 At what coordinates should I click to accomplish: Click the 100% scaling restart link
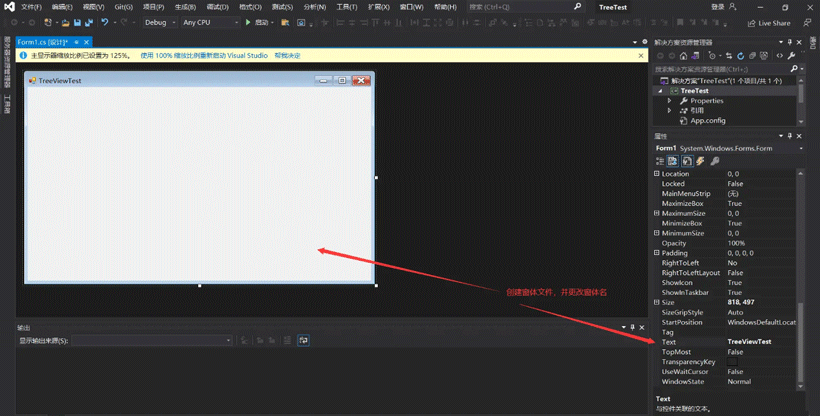[x=204, y=56]
